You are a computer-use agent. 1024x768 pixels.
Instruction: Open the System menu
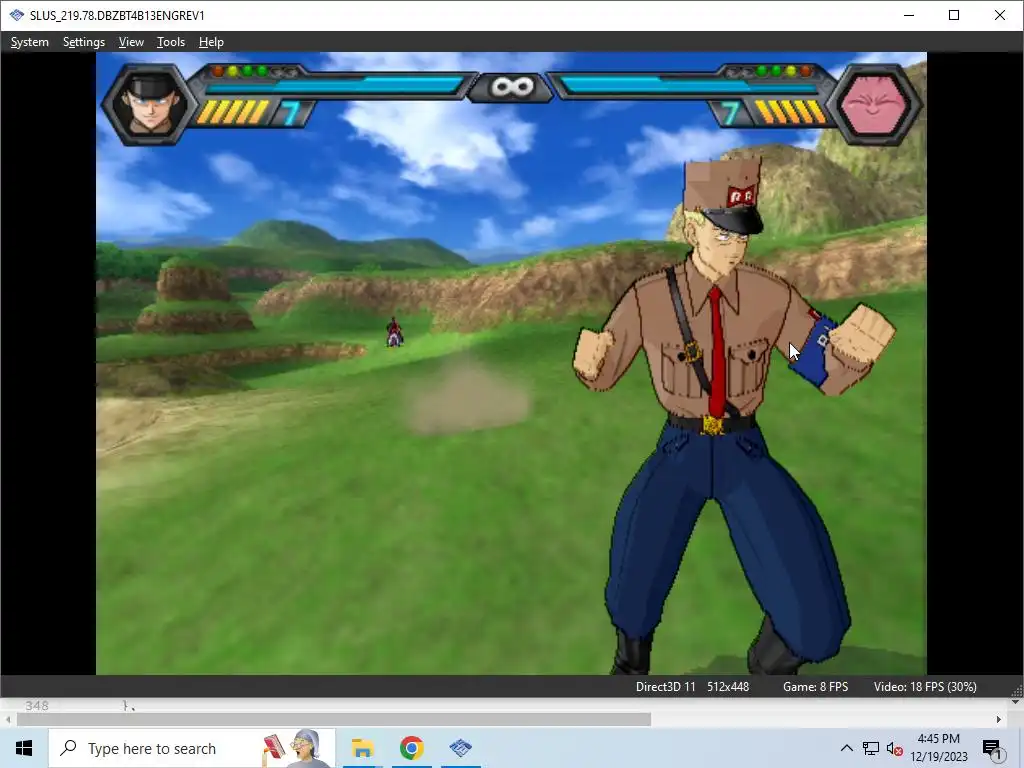[x=29, y=42]
